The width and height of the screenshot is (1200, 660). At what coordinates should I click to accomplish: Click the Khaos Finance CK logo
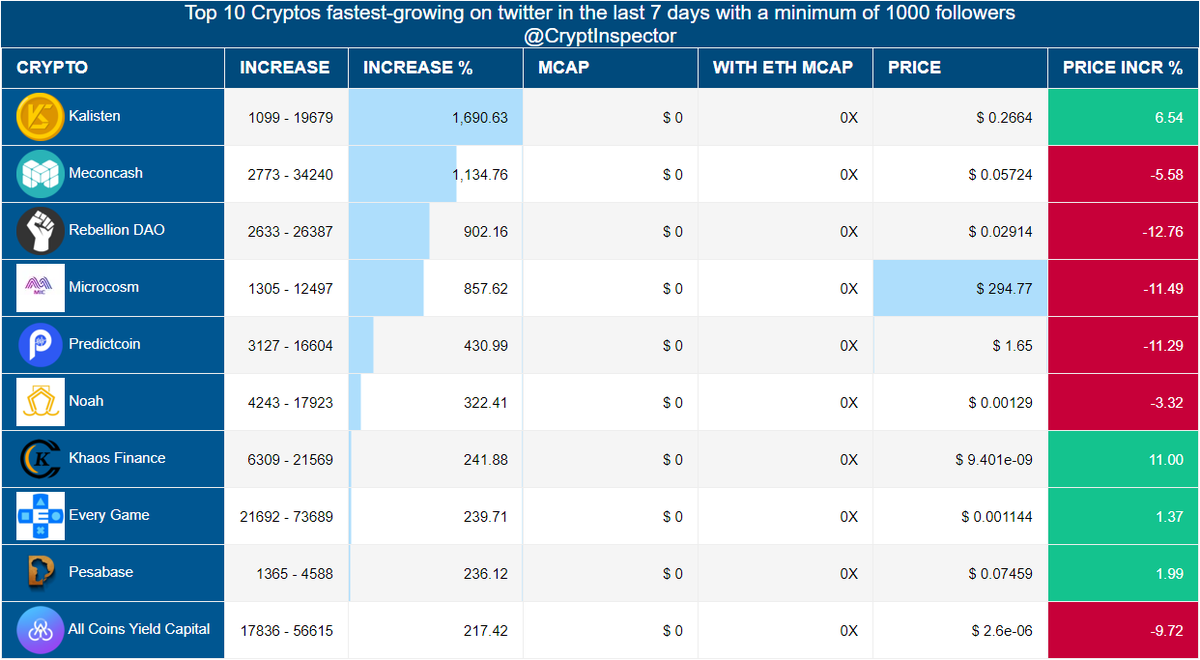41,459
